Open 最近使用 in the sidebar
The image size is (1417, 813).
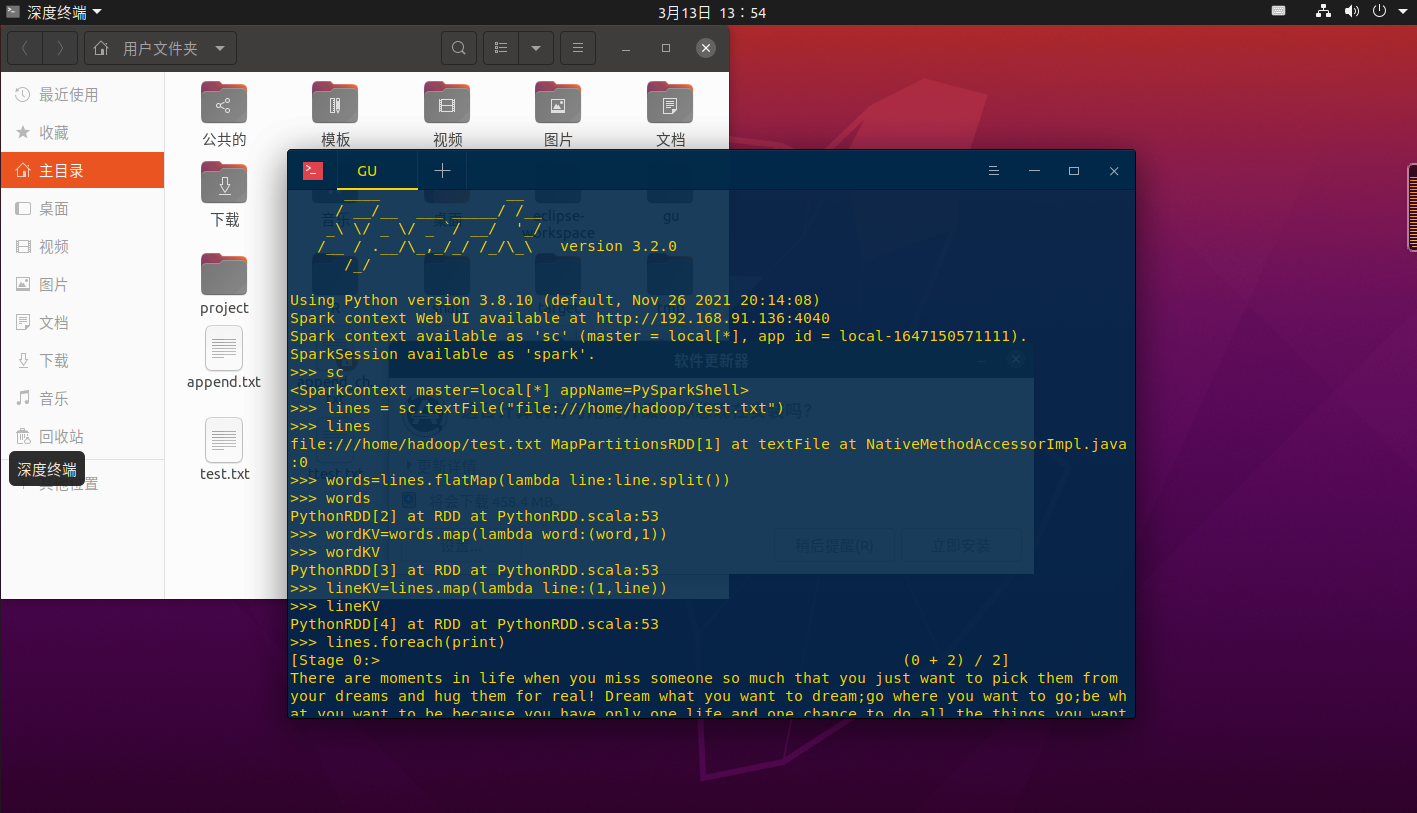pyautogui.click(x=82, y=95)
